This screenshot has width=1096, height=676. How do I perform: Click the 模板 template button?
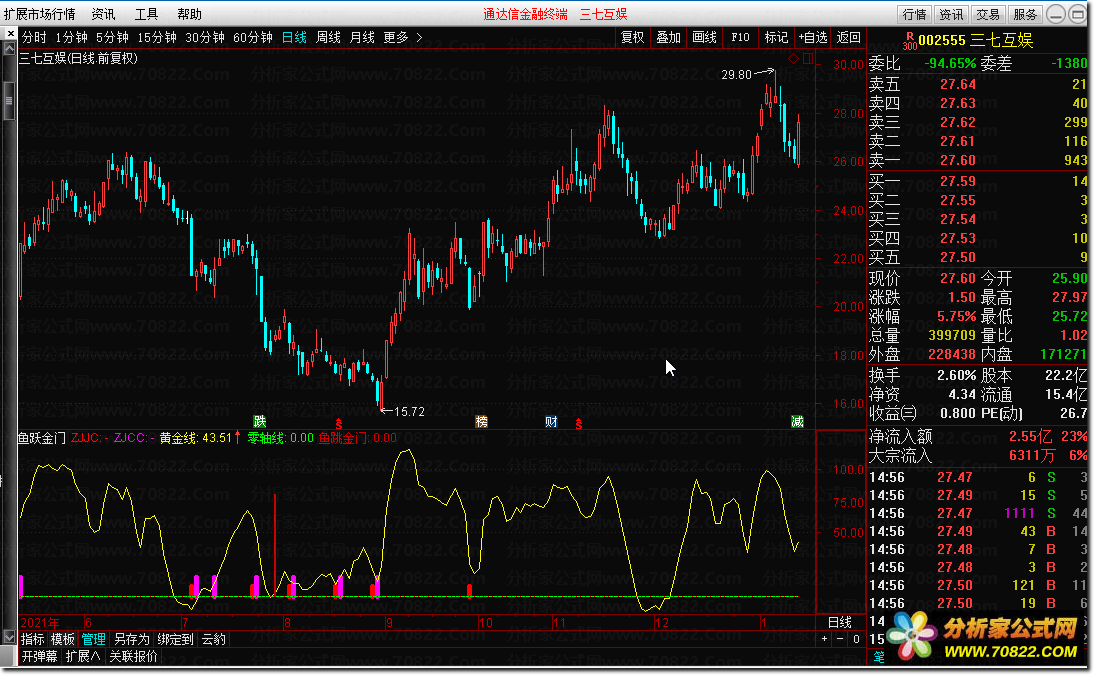(x=62, y=639)
